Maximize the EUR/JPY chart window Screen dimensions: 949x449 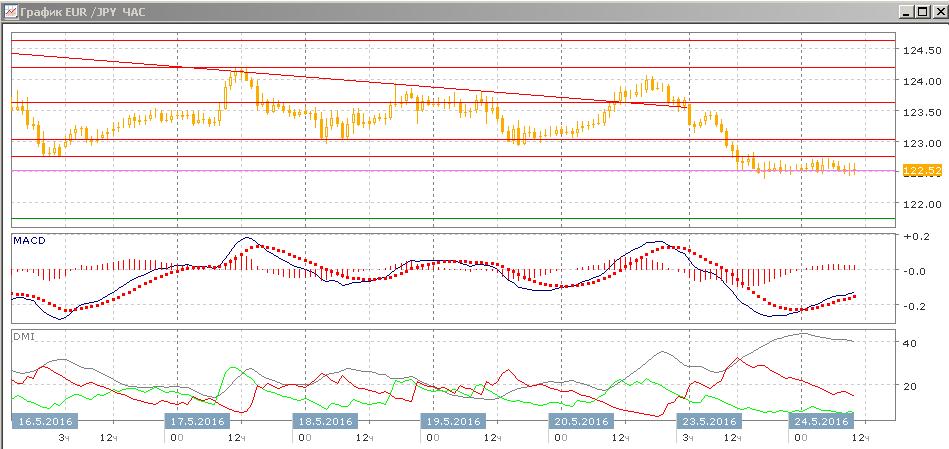[x=921, y=11]
